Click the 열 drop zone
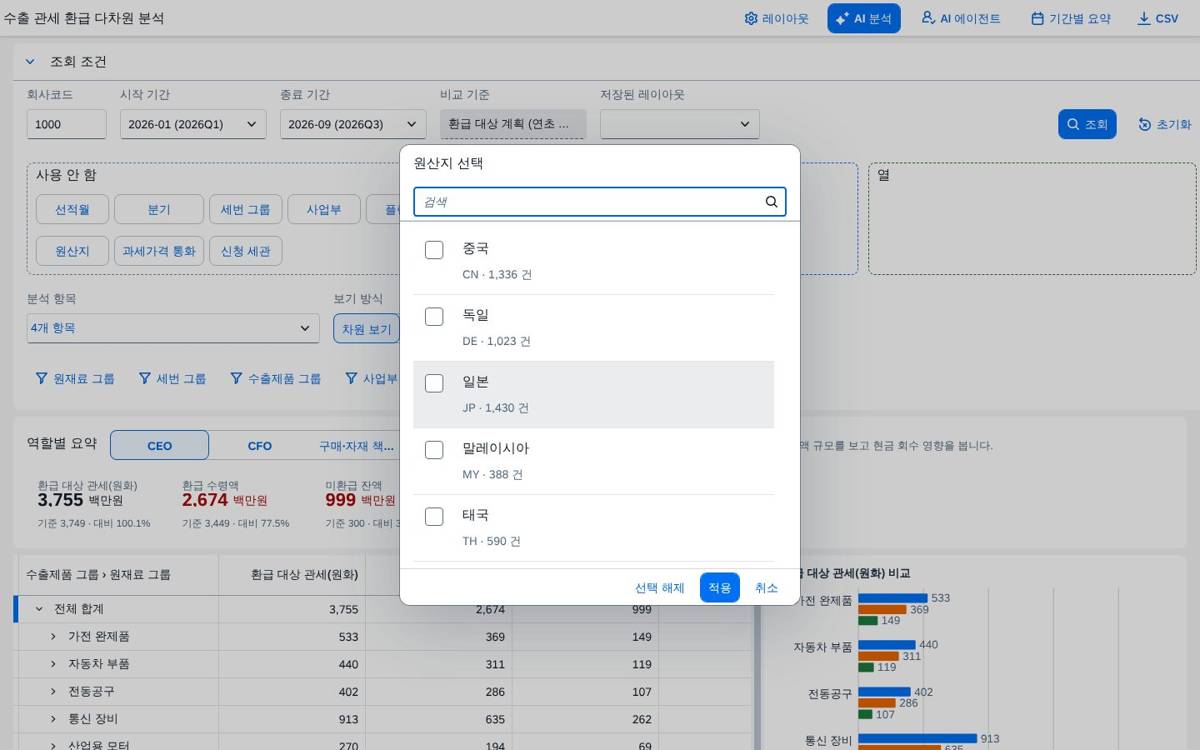This screenshot has height=750, width=1200. (x=1032, y=219)
